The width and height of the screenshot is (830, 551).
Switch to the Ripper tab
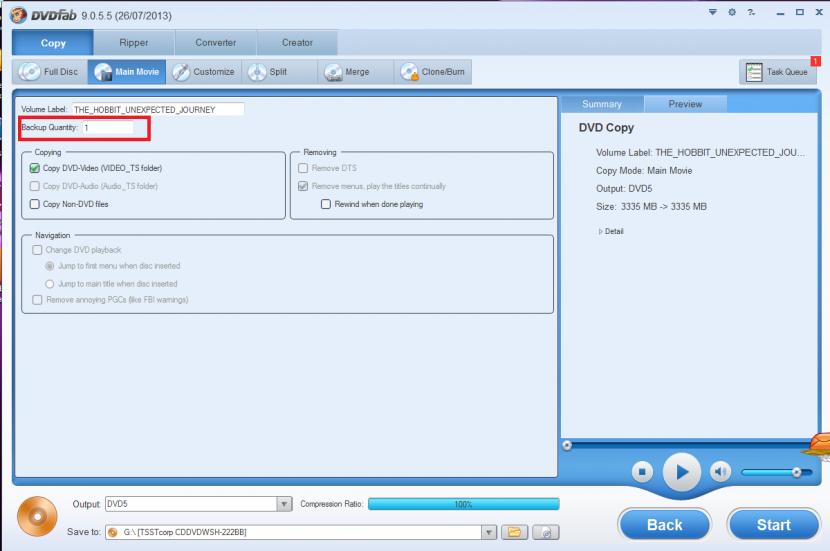click(x=134, y=43)
